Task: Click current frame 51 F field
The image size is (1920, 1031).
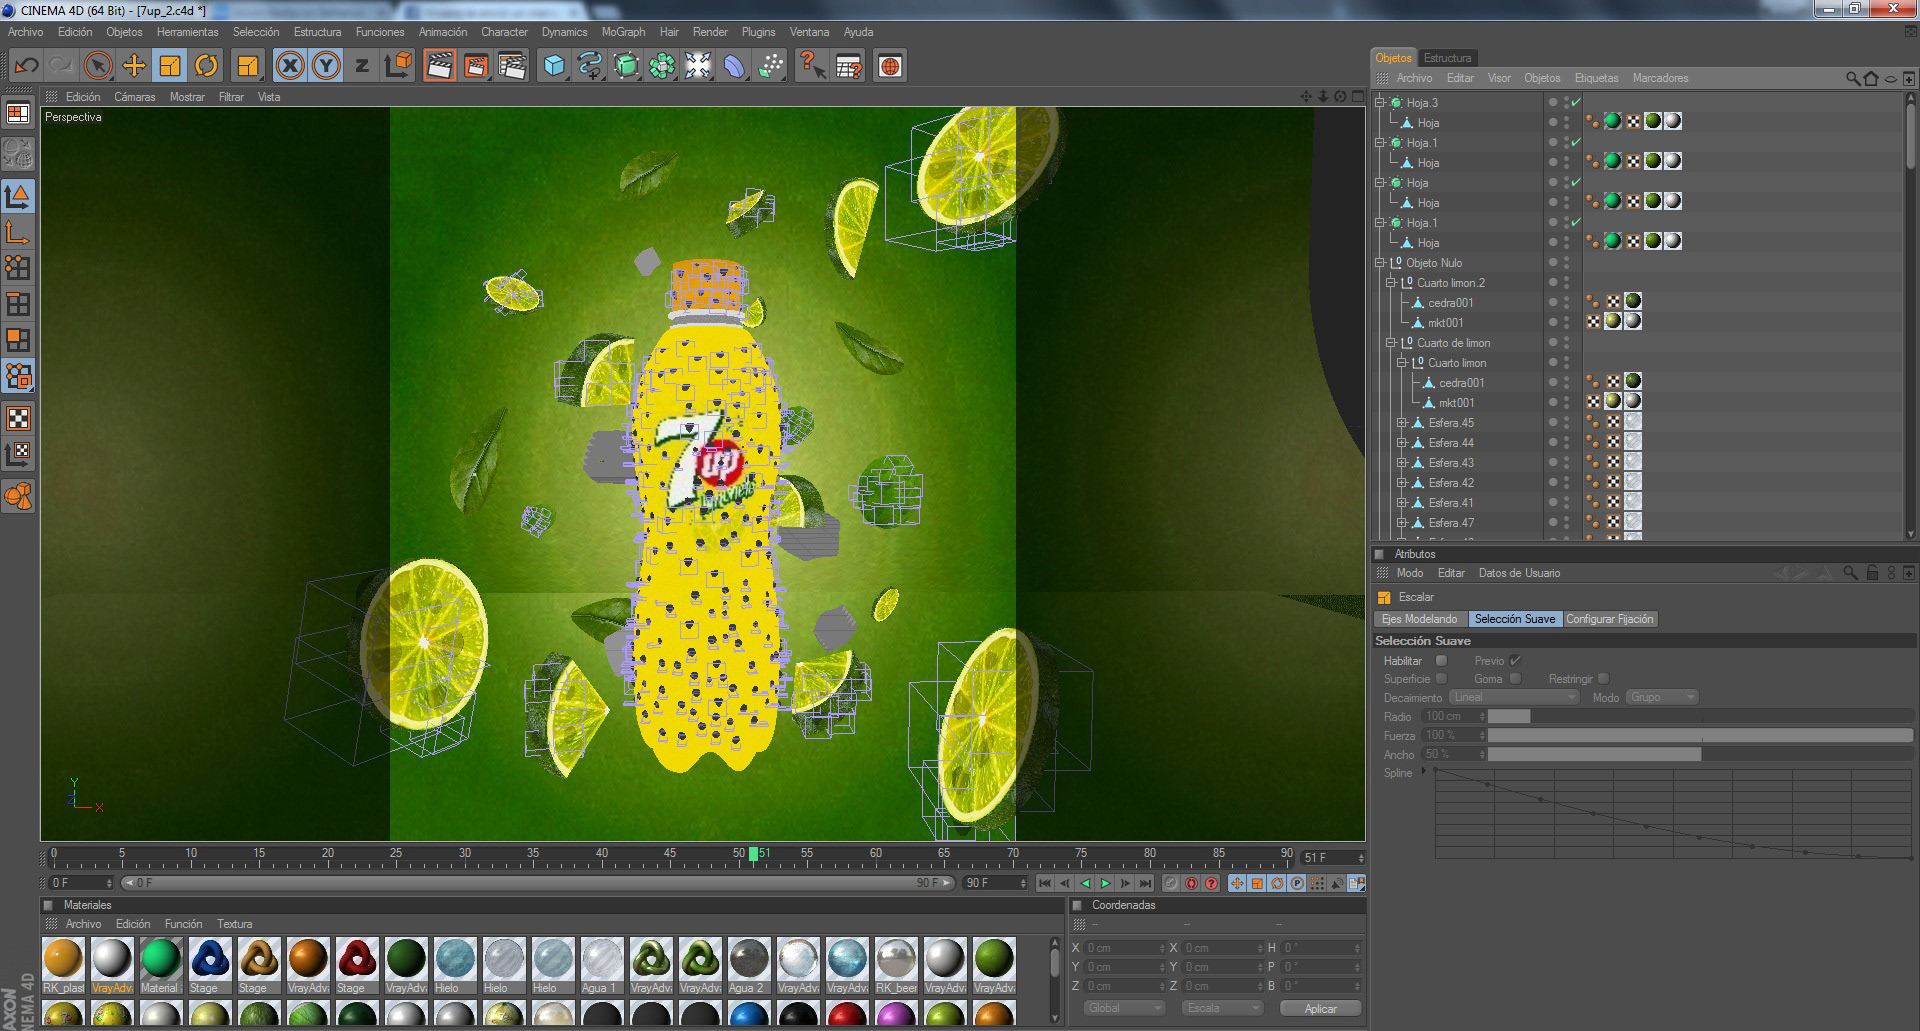Action: (1332, 858)
